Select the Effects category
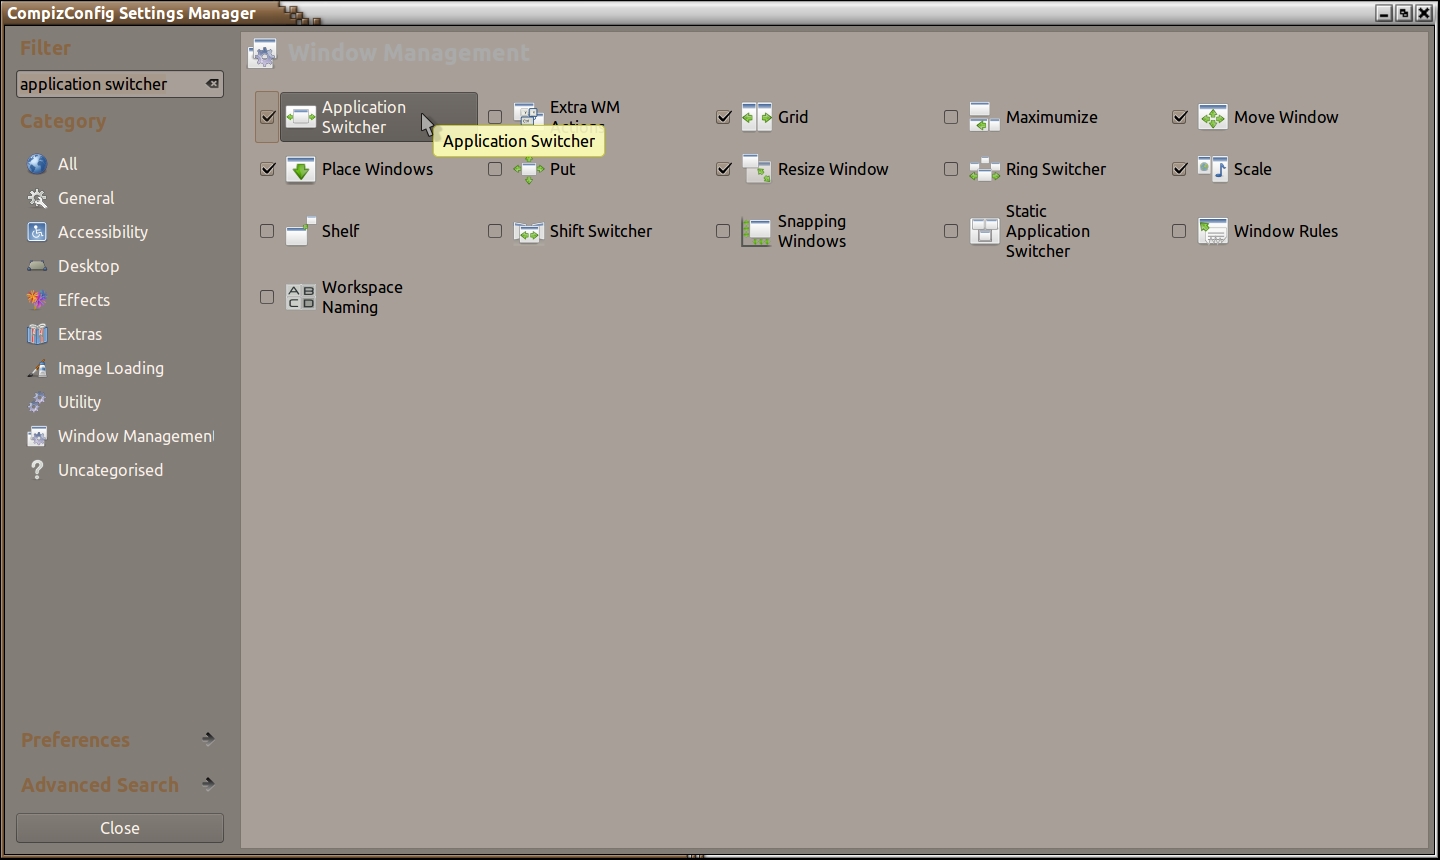The width and height of the screenshot is (1440, 860). [84, 300]
